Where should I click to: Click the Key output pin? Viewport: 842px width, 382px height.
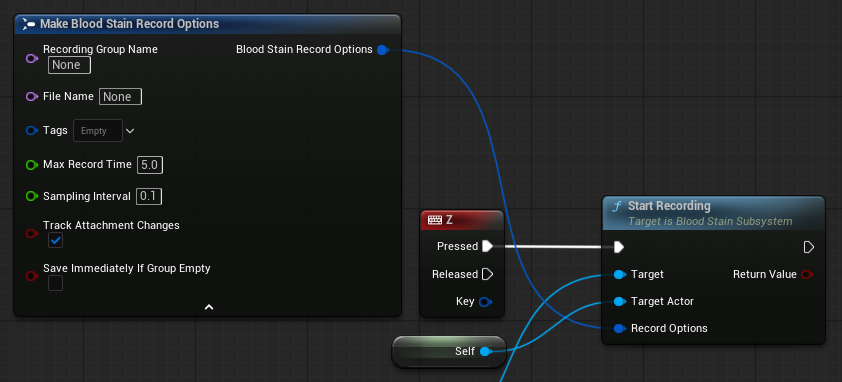(x=485, y=302)
